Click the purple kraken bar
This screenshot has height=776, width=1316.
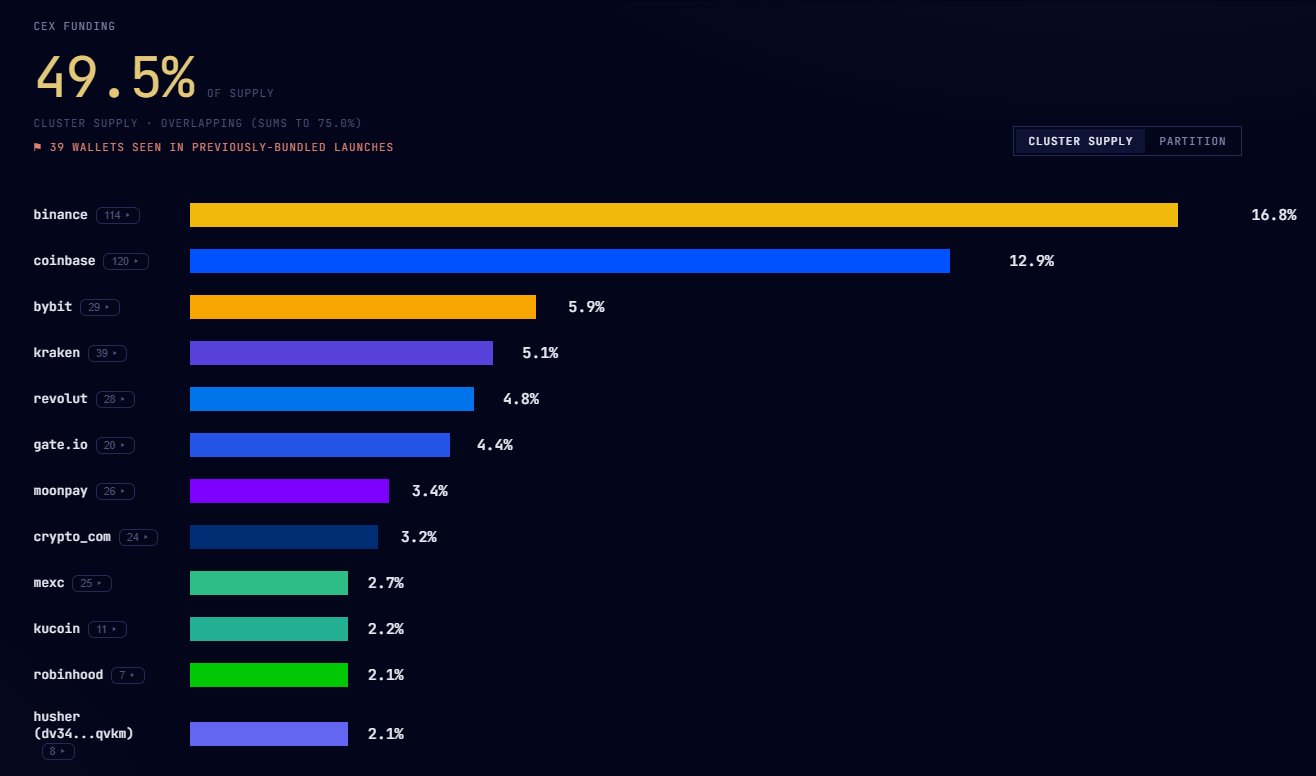click(341, 353)
